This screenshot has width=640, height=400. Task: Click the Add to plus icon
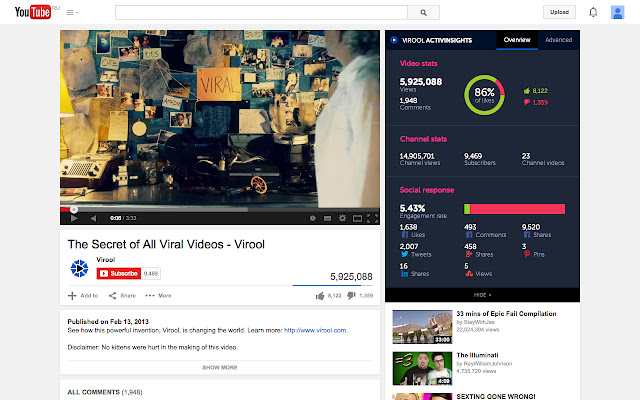tap(72, 296)
